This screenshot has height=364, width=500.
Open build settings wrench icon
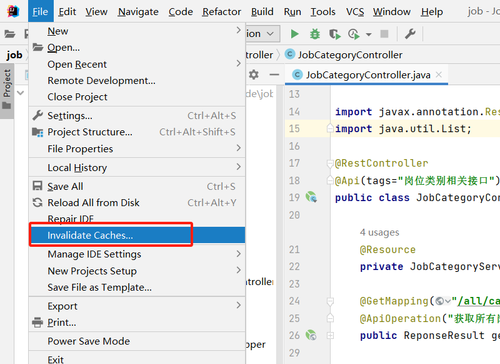410,34
